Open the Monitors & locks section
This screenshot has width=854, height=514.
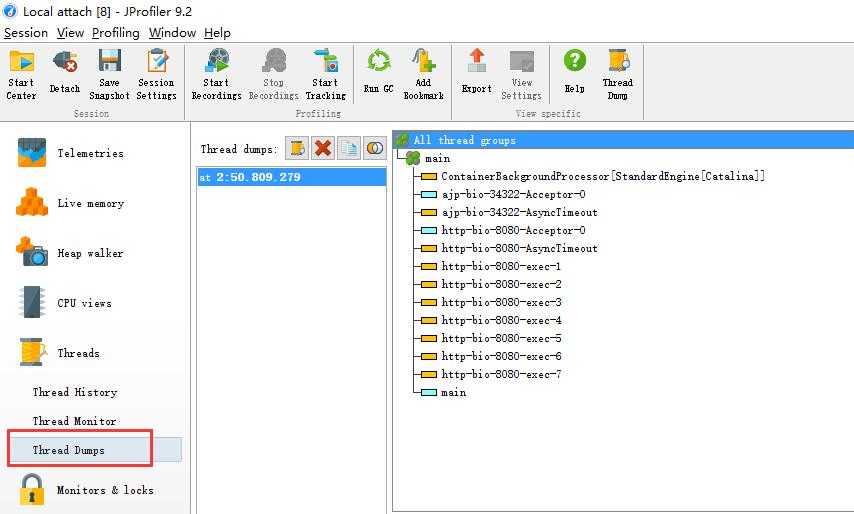[x=87, y=489]
